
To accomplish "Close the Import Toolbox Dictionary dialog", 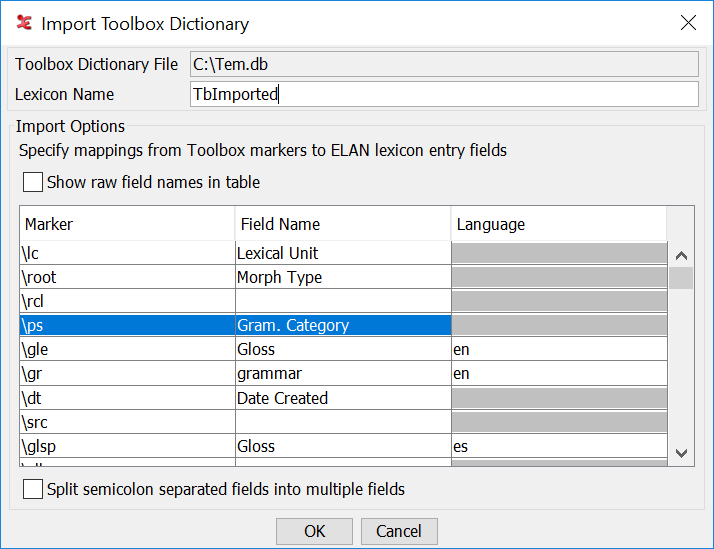I will pos(688,22).
